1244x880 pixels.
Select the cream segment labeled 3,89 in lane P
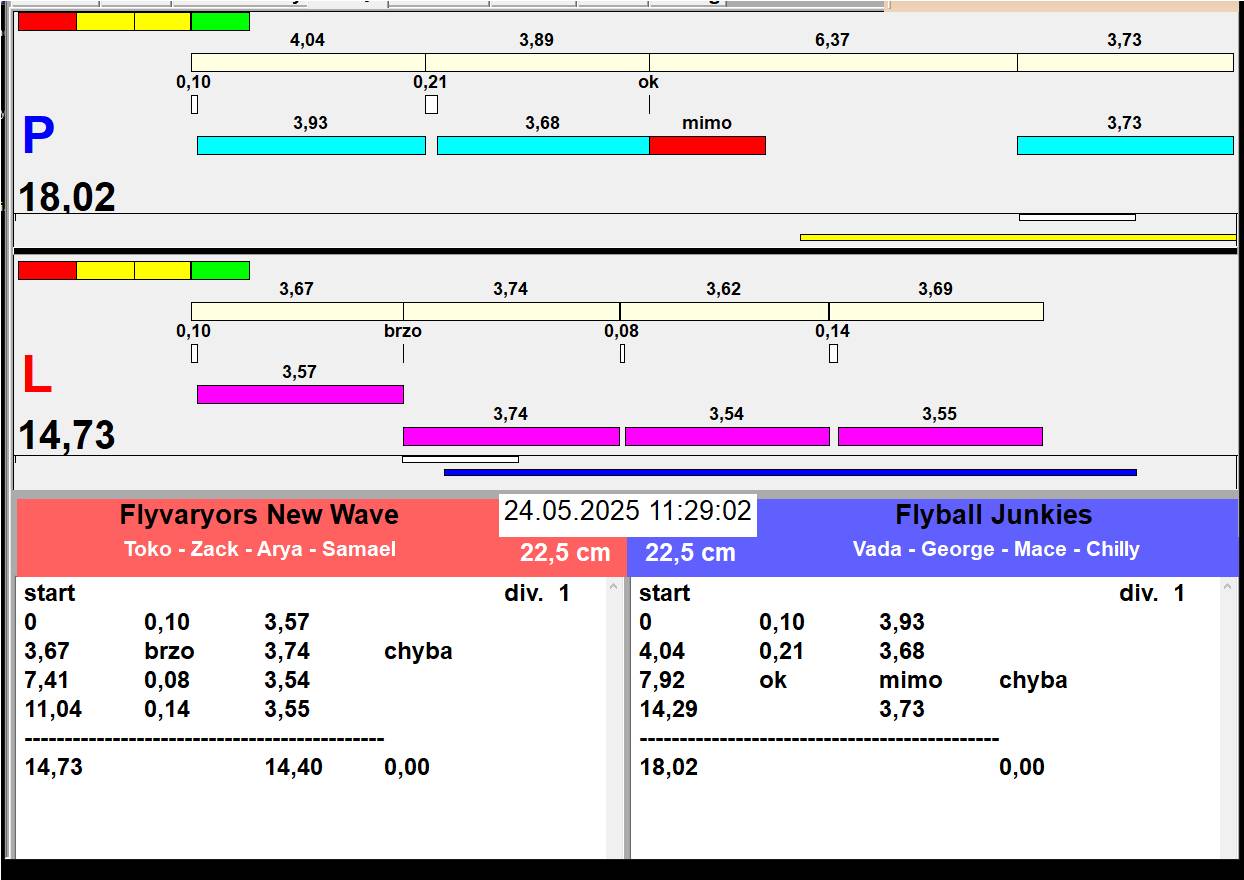pyautogui.click(x=537, y=62)
